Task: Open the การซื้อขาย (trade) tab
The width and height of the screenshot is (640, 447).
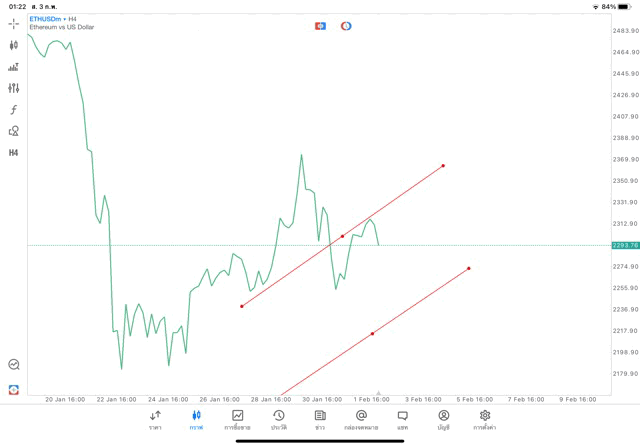Action: coord(238,420)
